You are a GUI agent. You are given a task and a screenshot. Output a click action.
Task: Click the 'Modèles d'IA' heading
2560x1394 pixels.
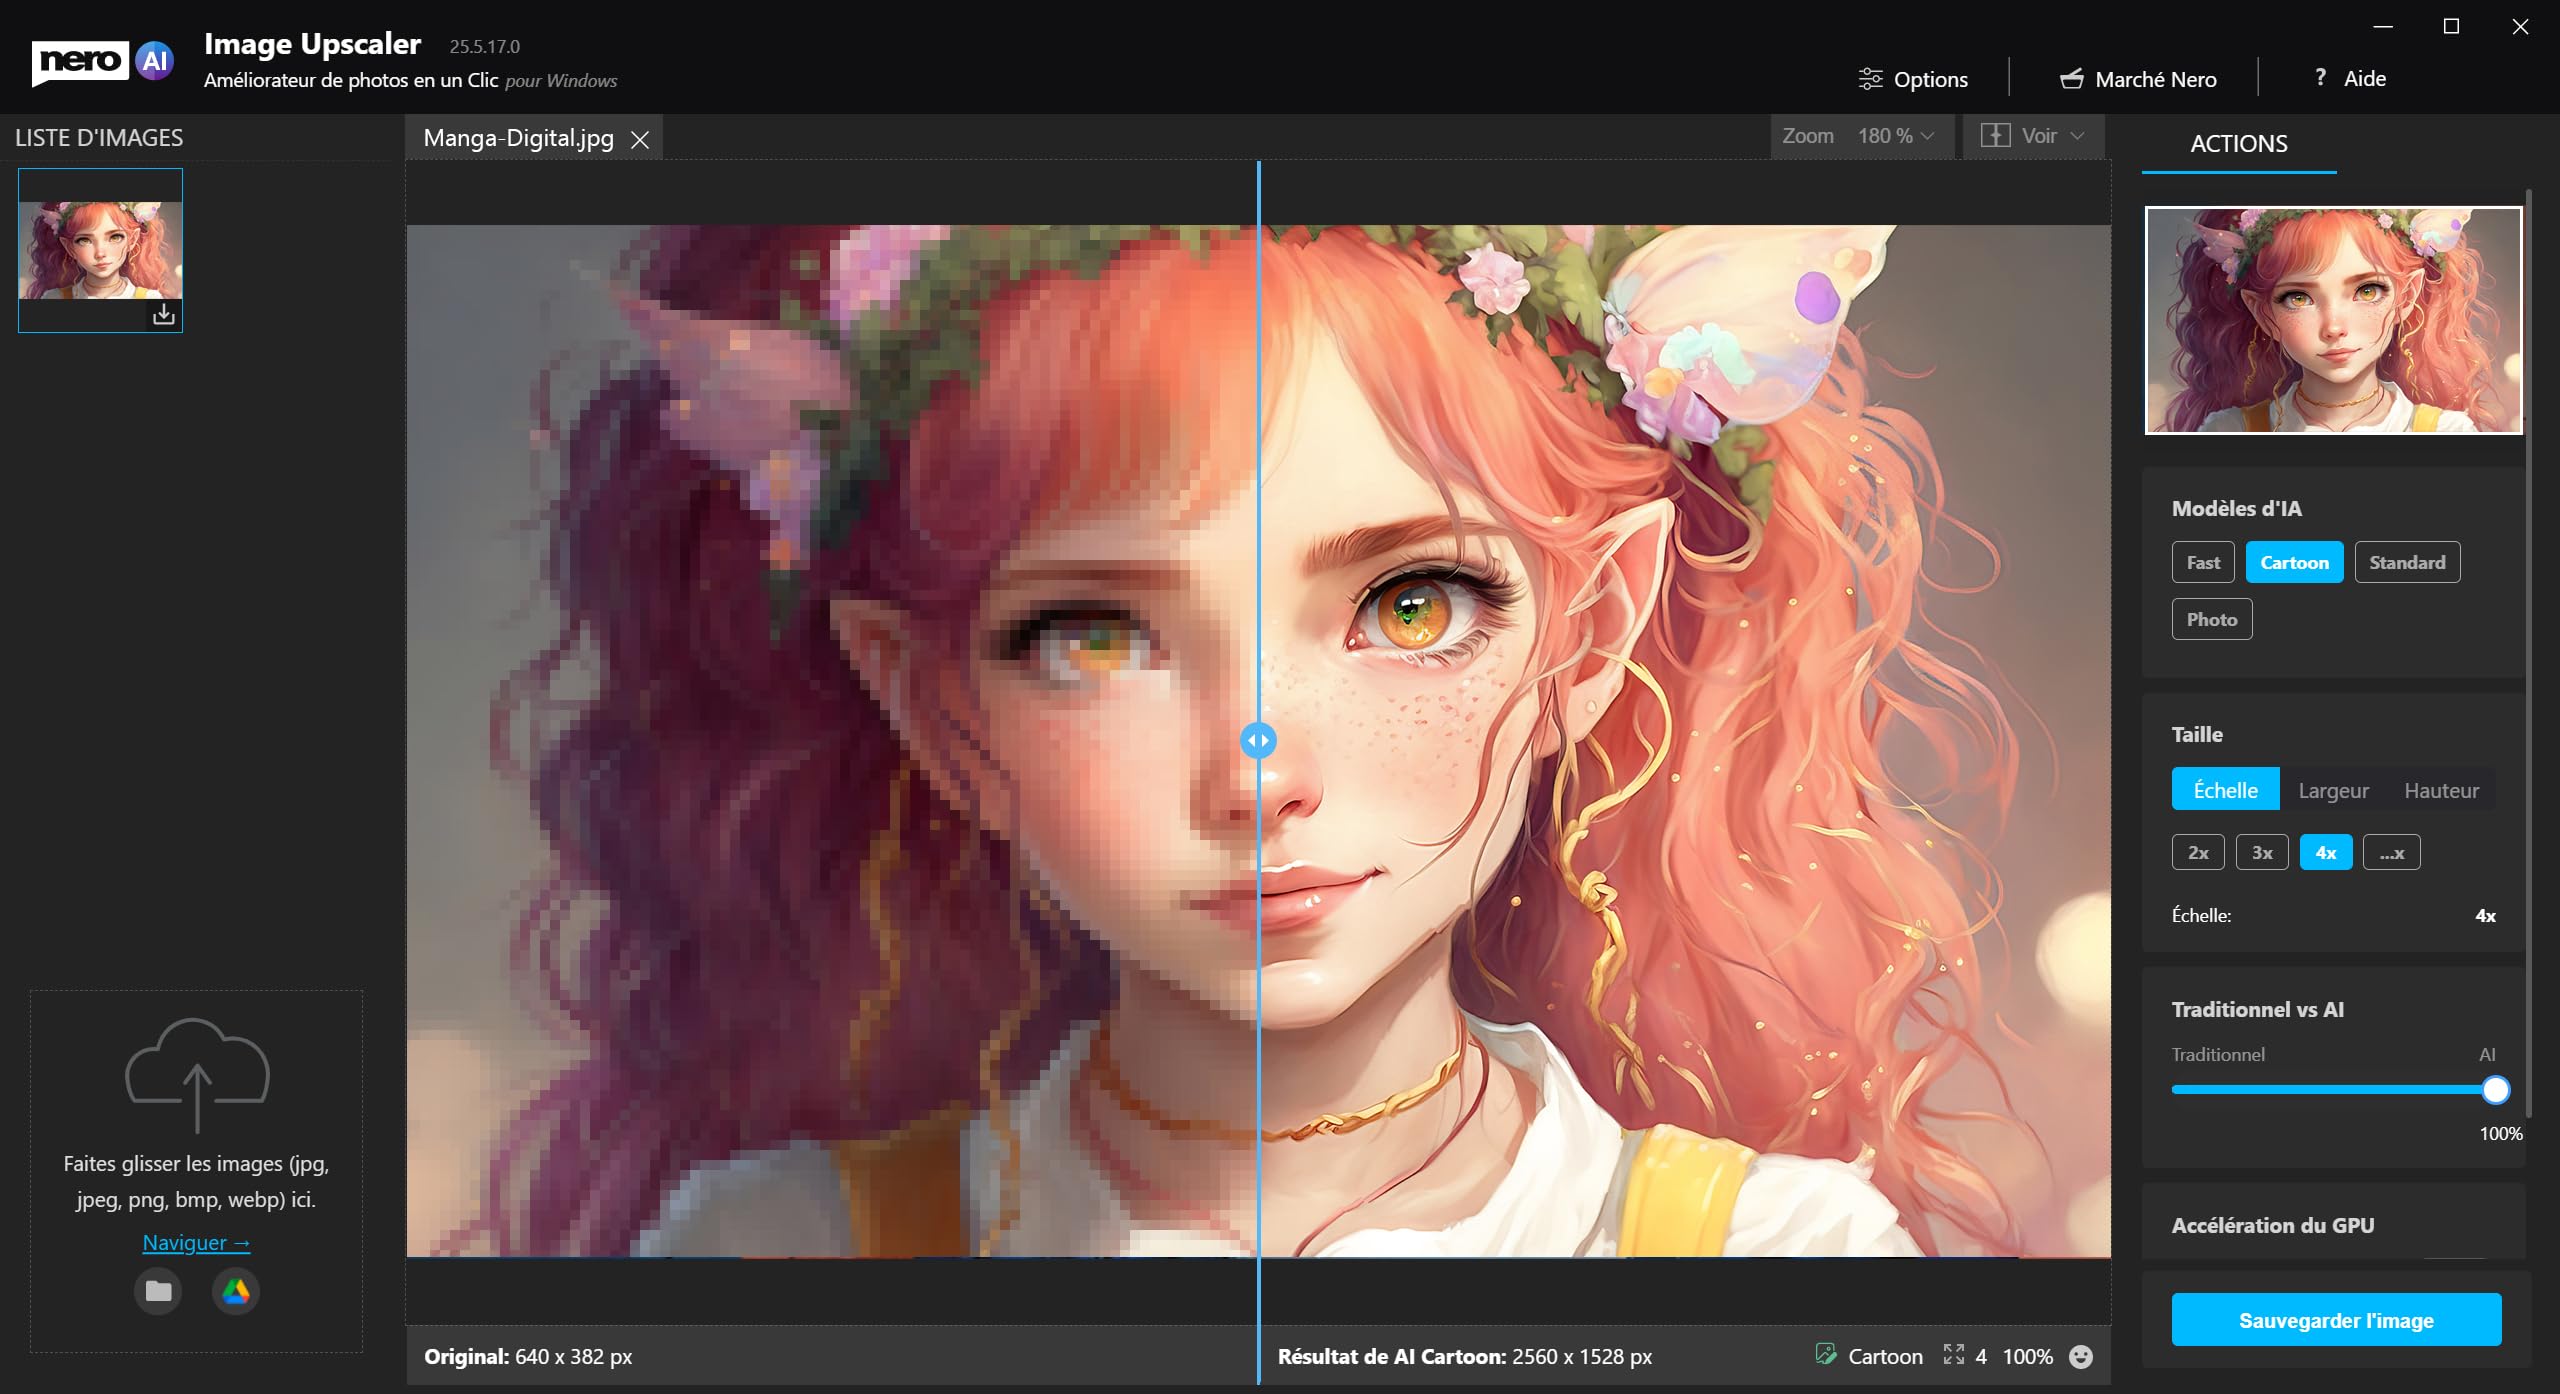click(2236, 508)
